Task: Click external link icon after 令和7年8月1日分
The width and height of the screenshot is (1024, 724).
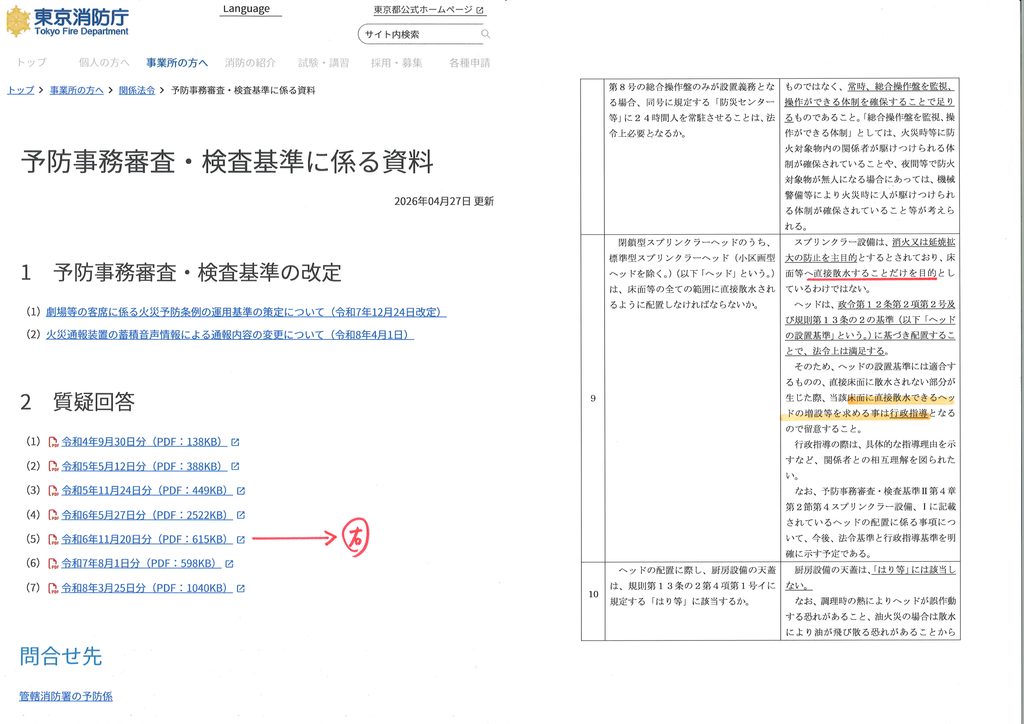Action: (x=229, y=563)
